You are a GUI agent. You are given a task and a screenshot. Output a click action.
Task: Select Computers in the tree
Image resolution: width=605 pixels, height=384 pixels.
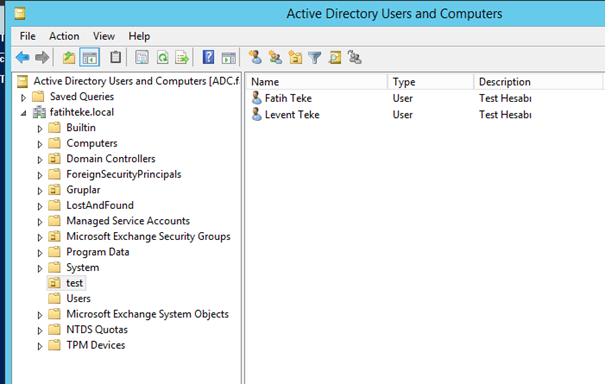[x=92, y=143]
